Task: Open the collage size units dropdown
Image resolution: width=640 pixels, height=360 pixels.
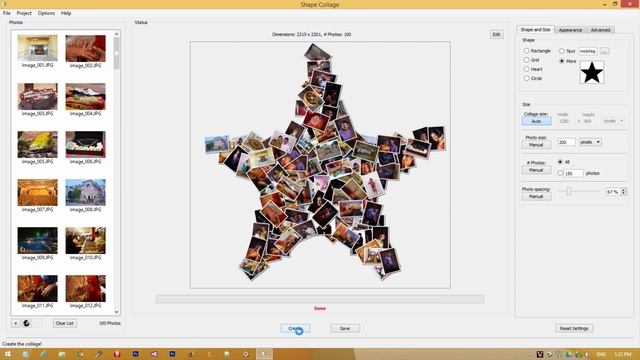Action: point(613,121)
